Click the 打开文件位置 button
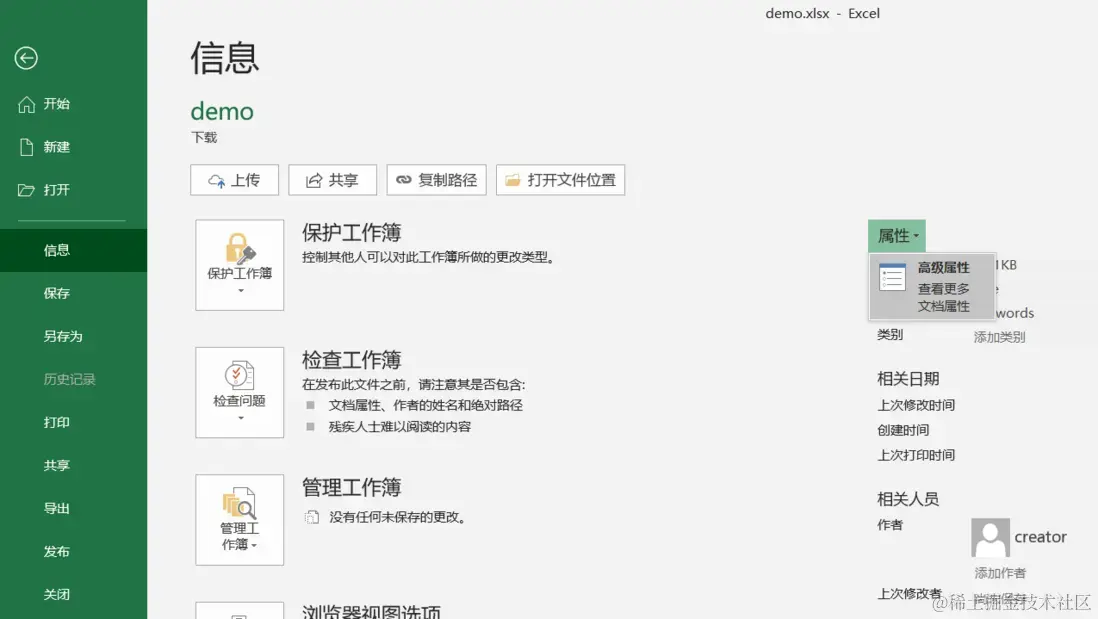The height and width of the screenshot is (619, 1098). pyautogui.click(x=560, y=180)
